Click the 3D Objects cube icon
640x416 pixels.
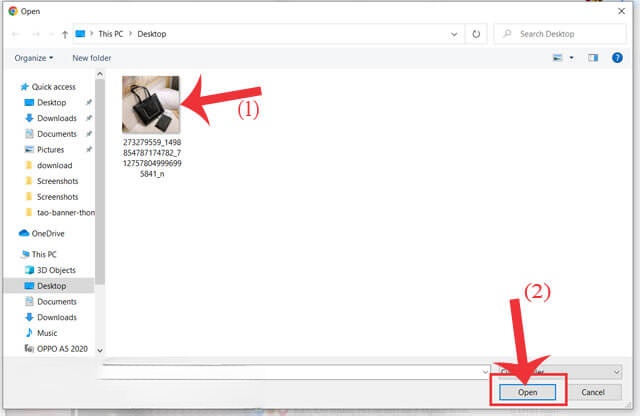(x=29, y=270)
